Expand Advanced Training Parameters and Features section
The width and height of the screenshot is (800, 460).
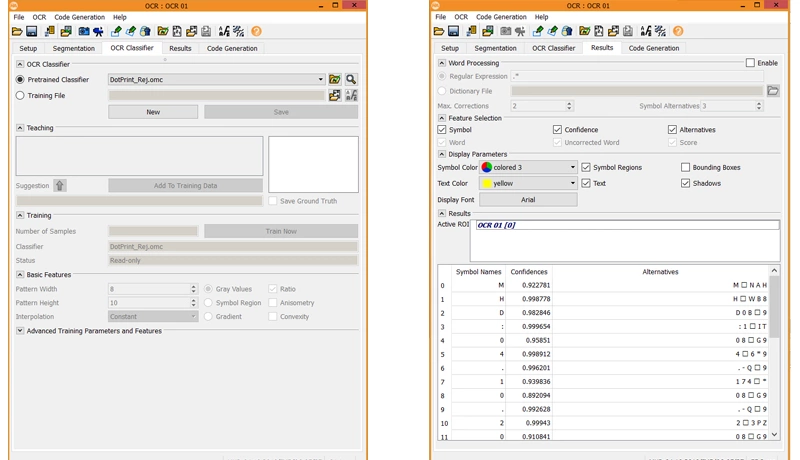click(20, 331)
